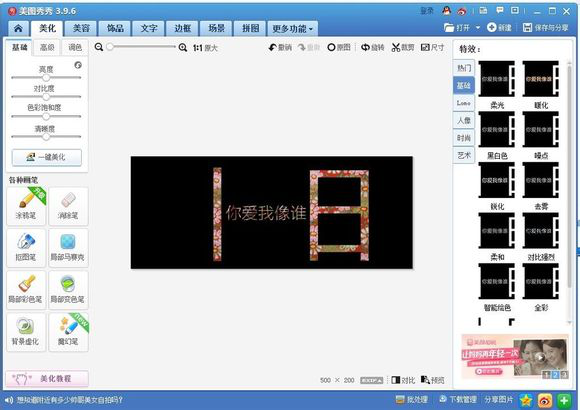Select the 时尚 effects category
This screenshot has width=580, height=410.
464,138
